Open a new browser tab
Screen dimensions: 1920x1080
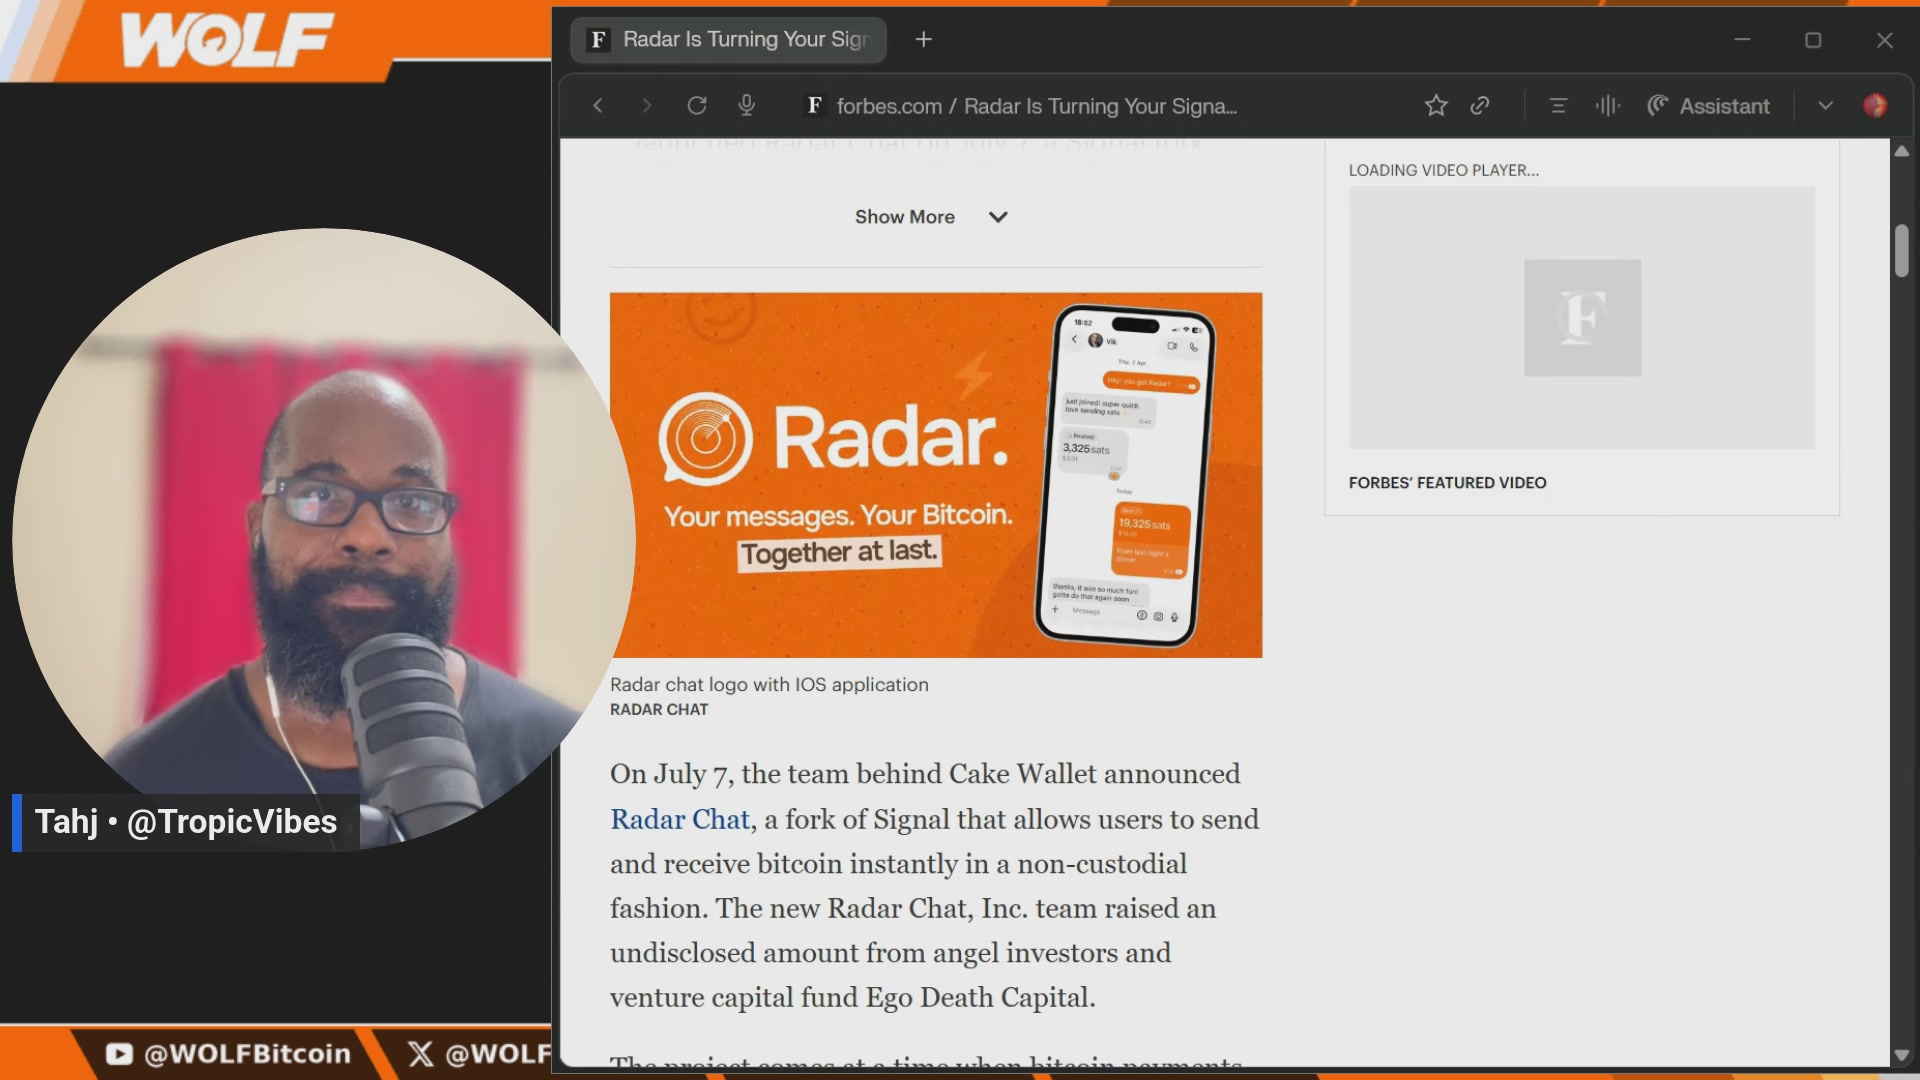924,39
